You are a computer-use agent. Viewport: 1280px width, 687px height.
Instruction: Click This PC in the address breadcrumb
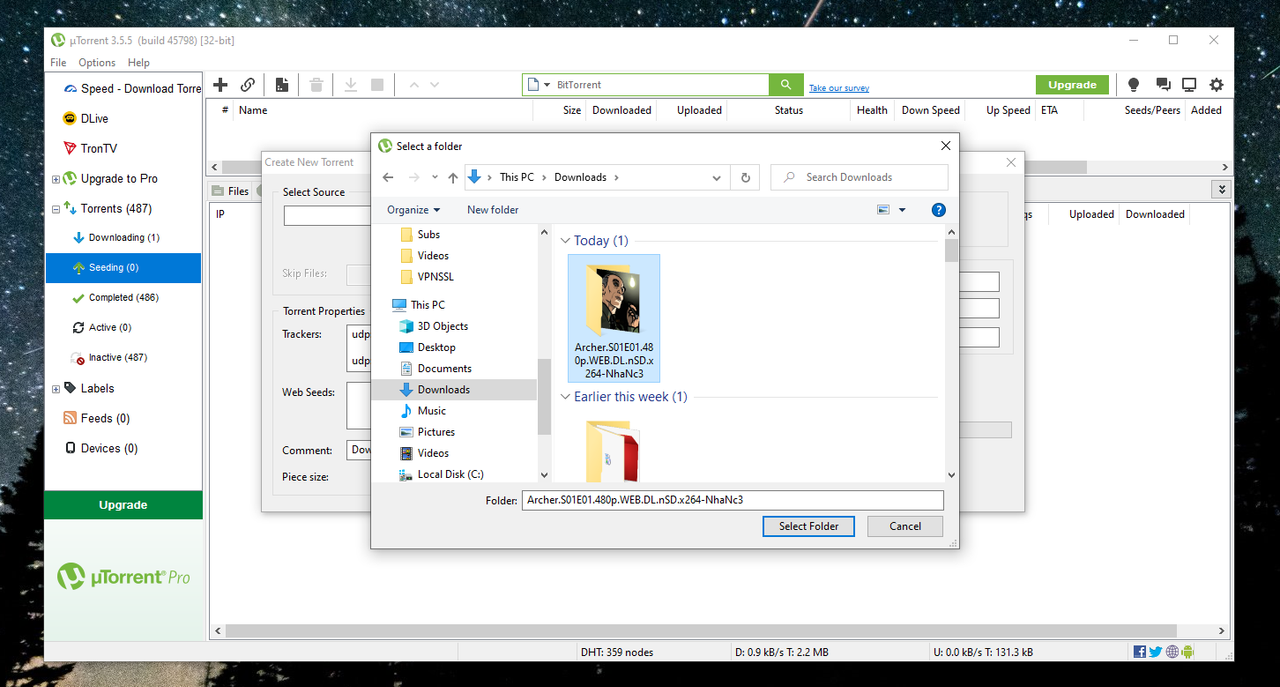point(517,177)
